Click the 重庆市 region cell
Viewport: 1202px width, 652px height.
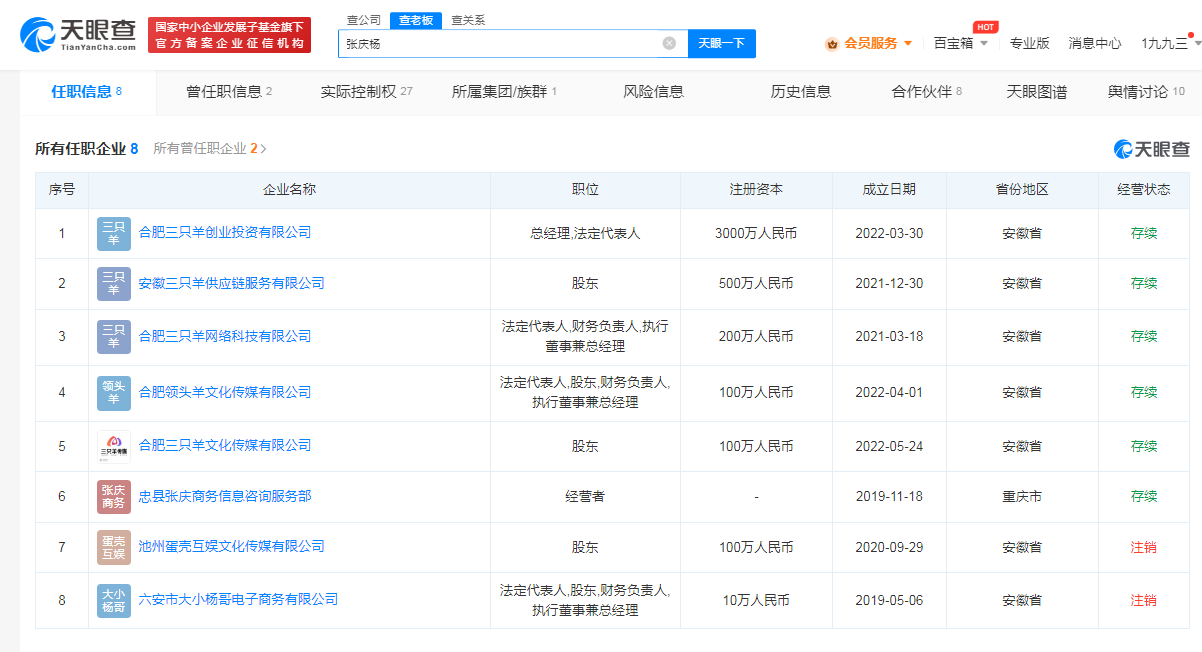click(x=1022, y=496)
